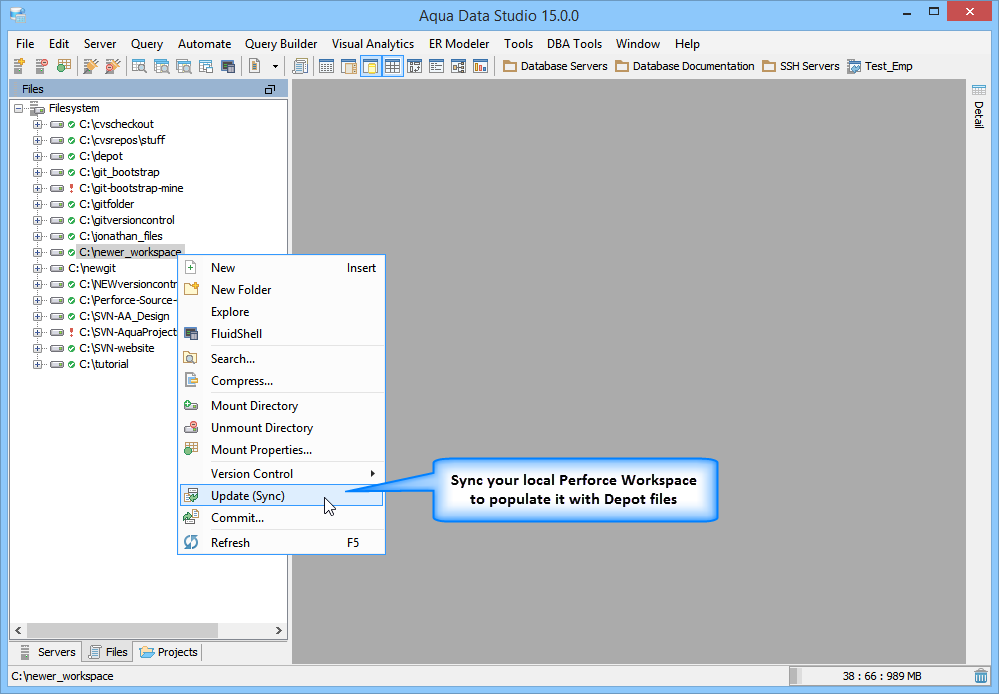Click the list-form toolbar icon with lines

tap(436, 66)
